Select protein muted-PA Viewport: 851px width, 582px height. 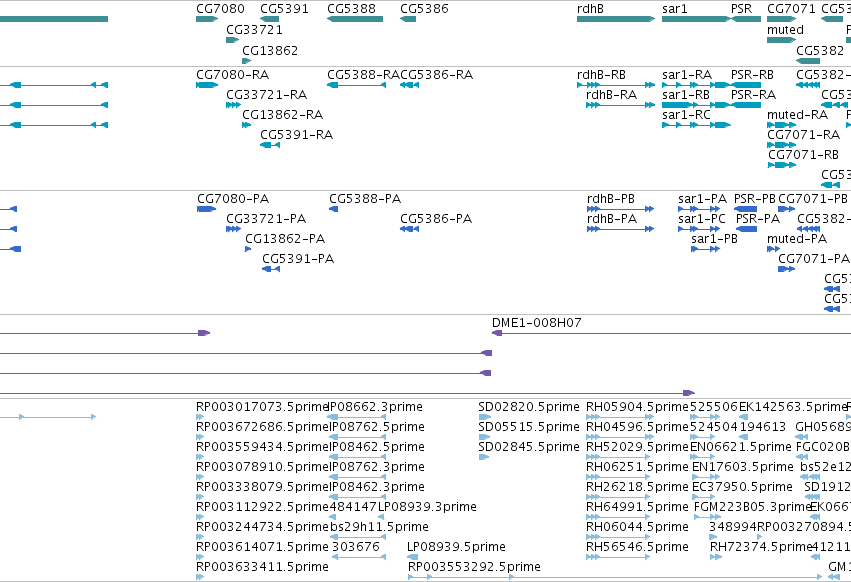point(797,239)
